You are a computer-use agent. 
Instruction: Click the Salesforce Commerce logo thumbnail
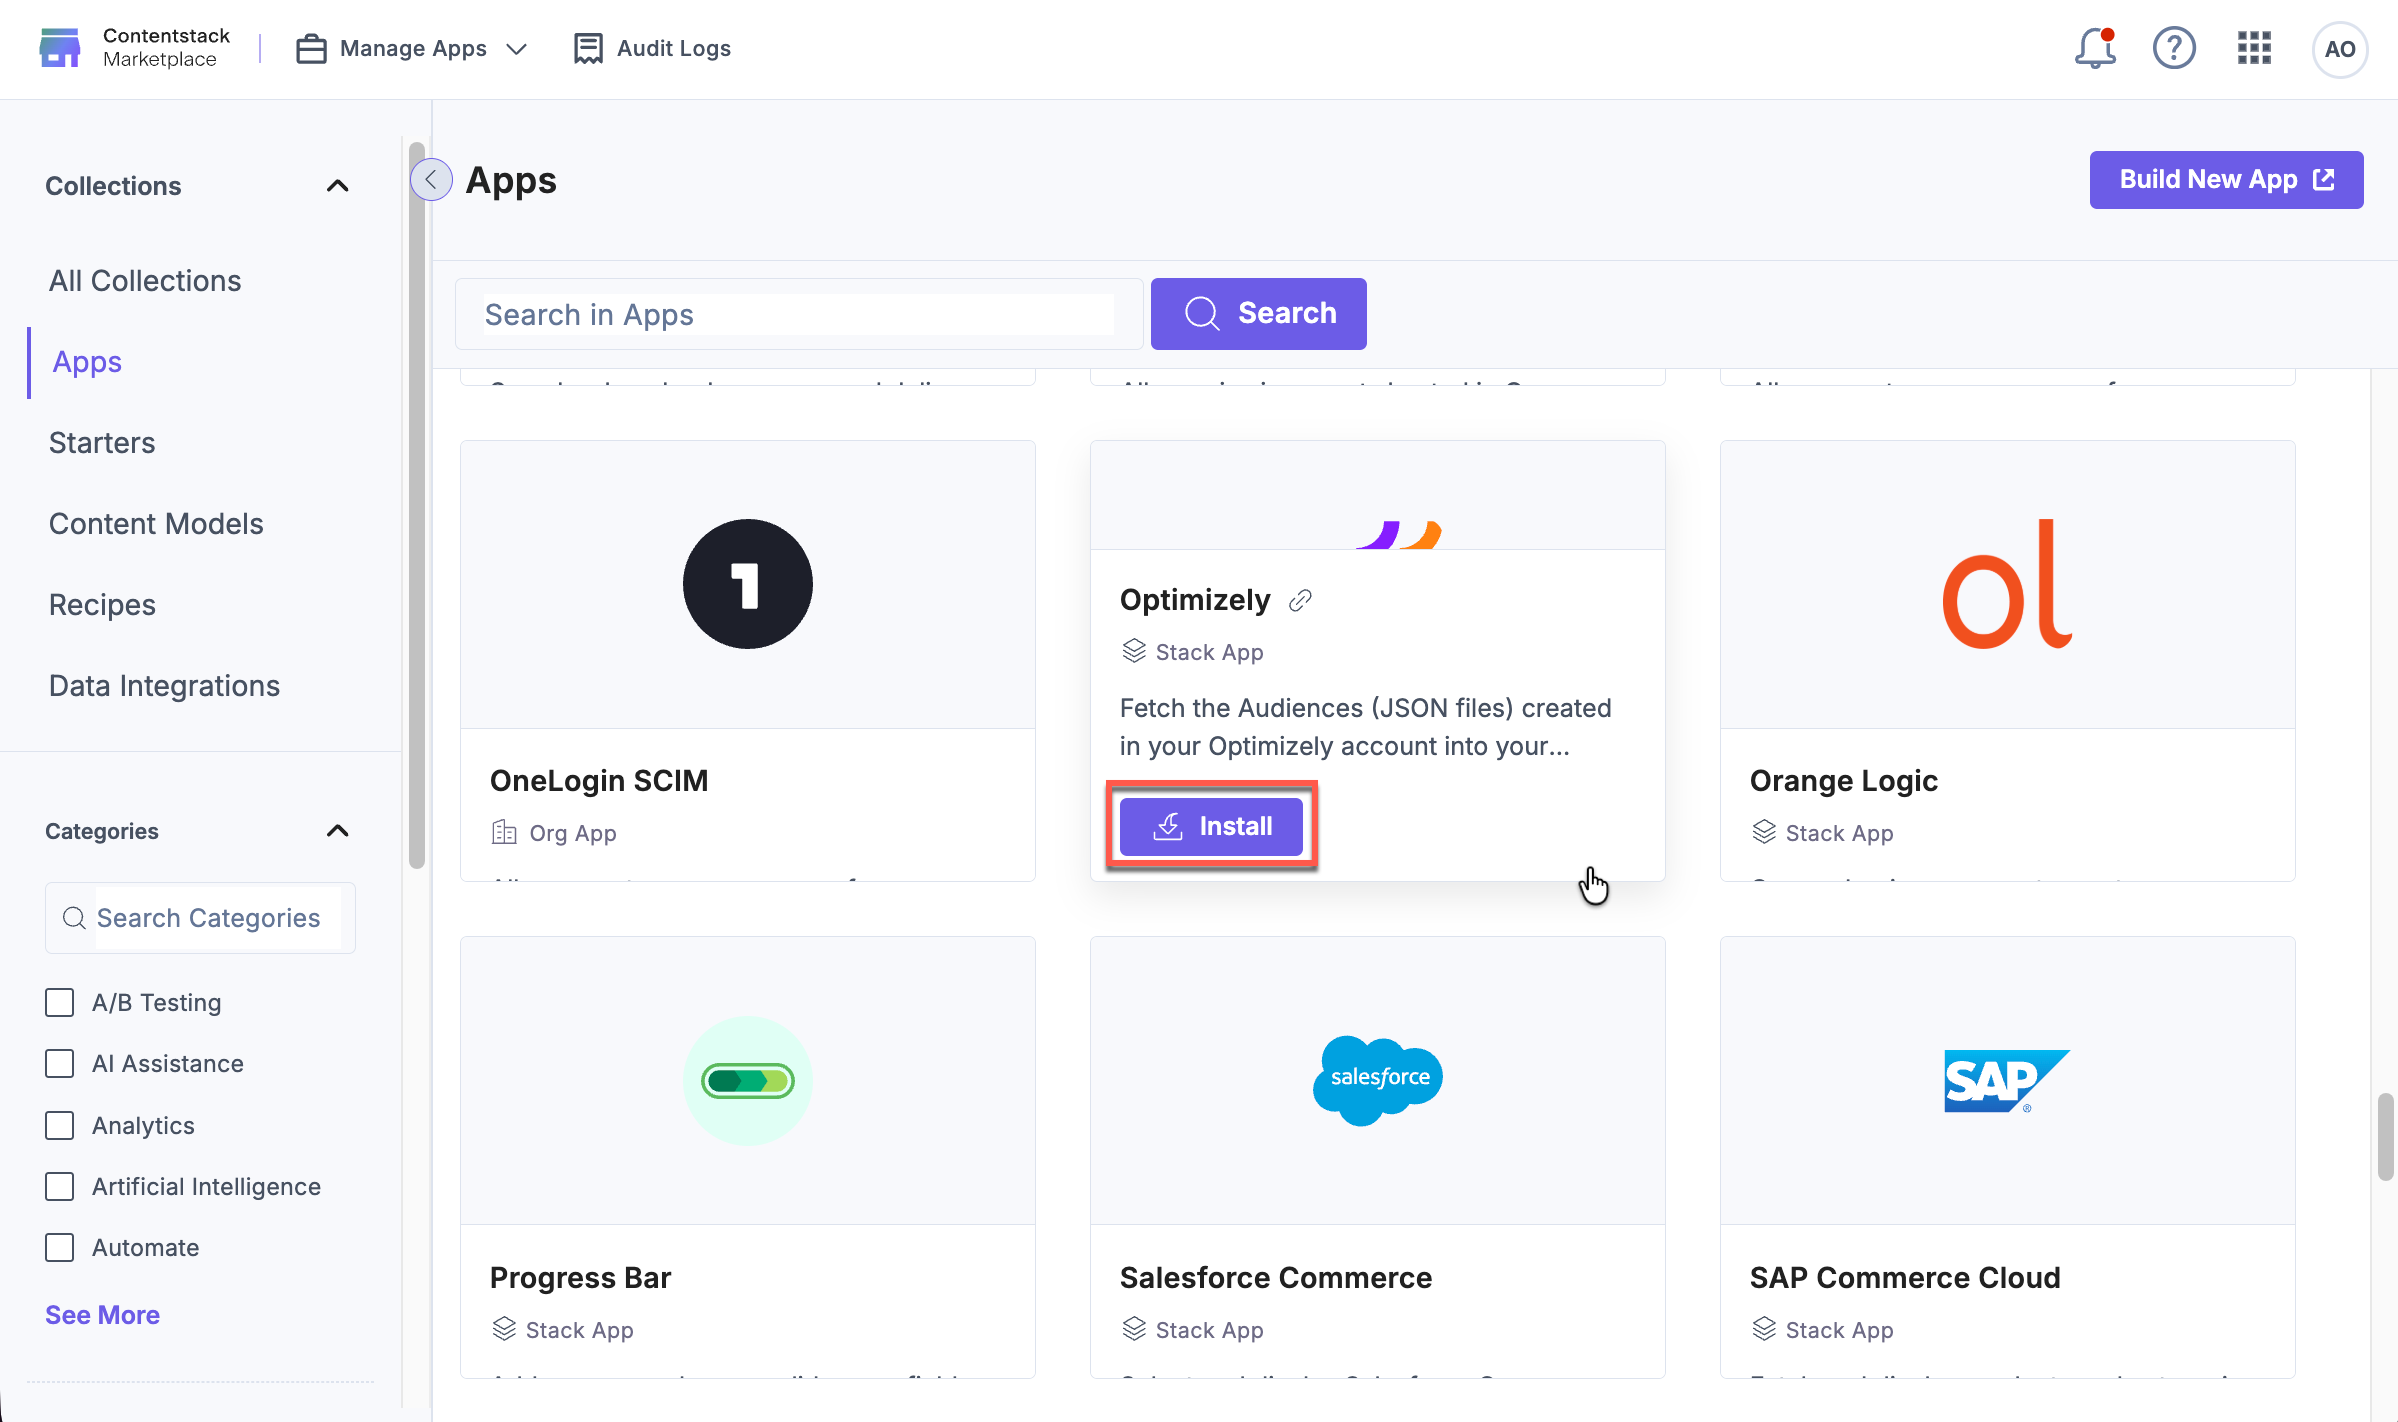click(1377, 1080)
